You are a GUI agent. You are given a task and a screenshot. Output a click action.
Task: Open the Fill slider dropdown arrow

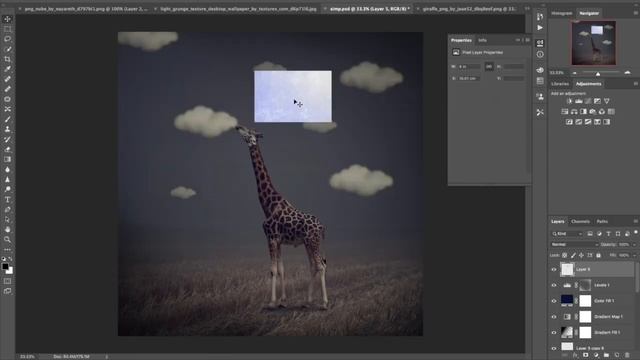tap(634, 256)
